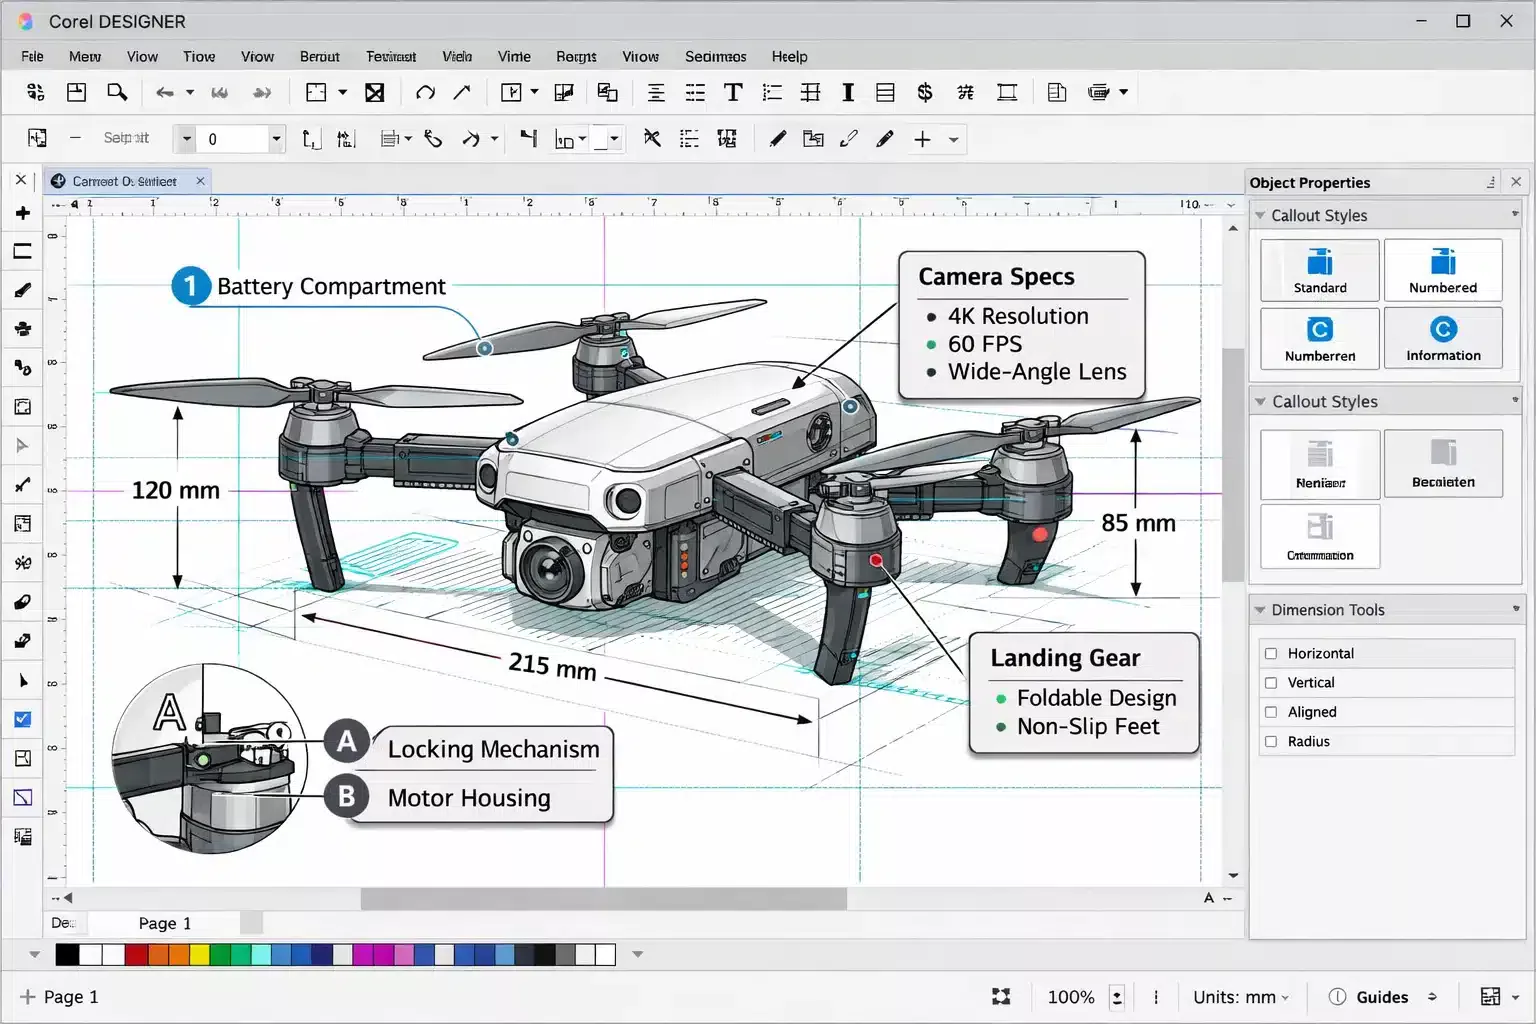Enable the Horizontal dimension checkbox
Screen dimensions: 1536x1024
click(x=1271, y=653)
